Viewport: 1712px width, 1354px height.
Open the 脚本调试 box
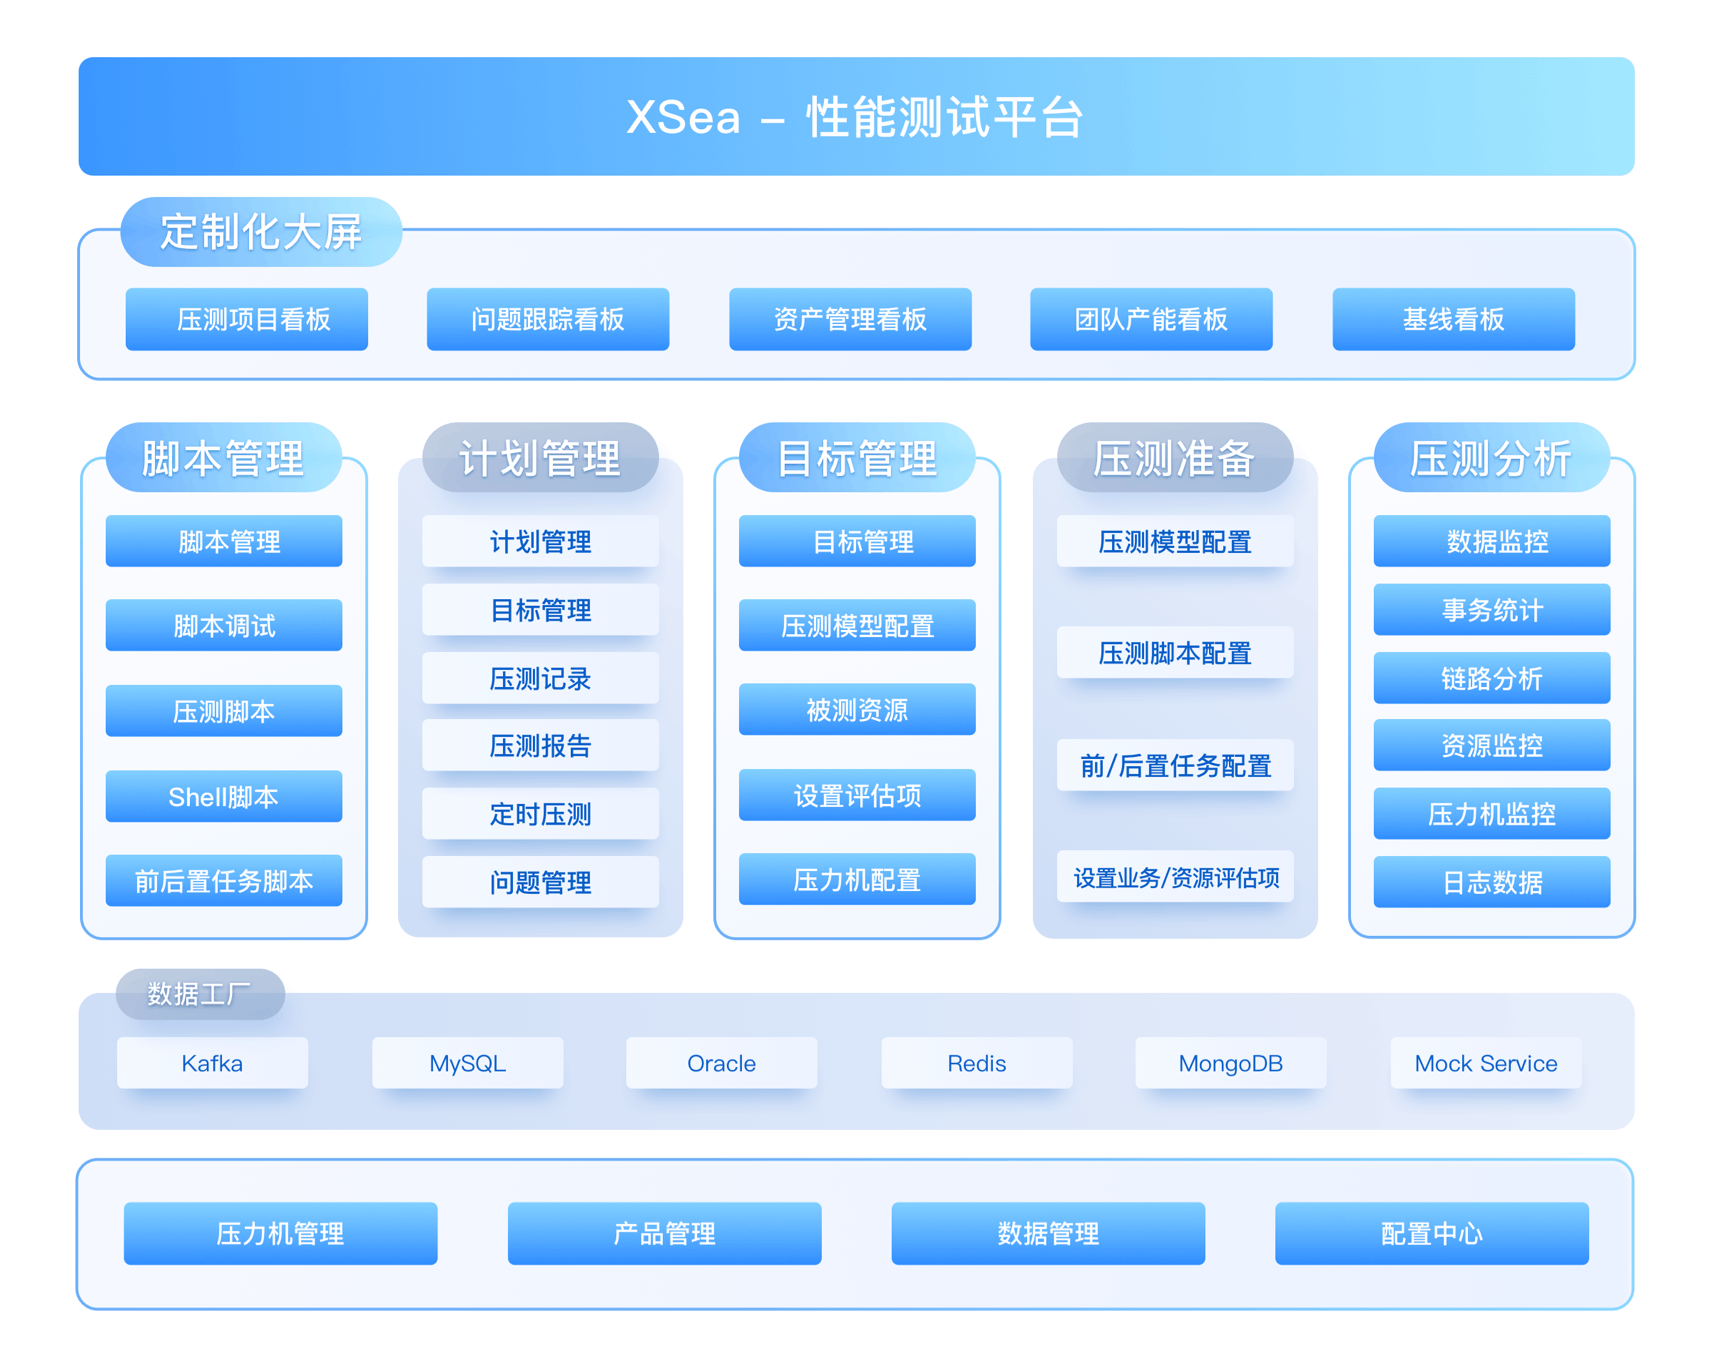[x=224, y=625]
